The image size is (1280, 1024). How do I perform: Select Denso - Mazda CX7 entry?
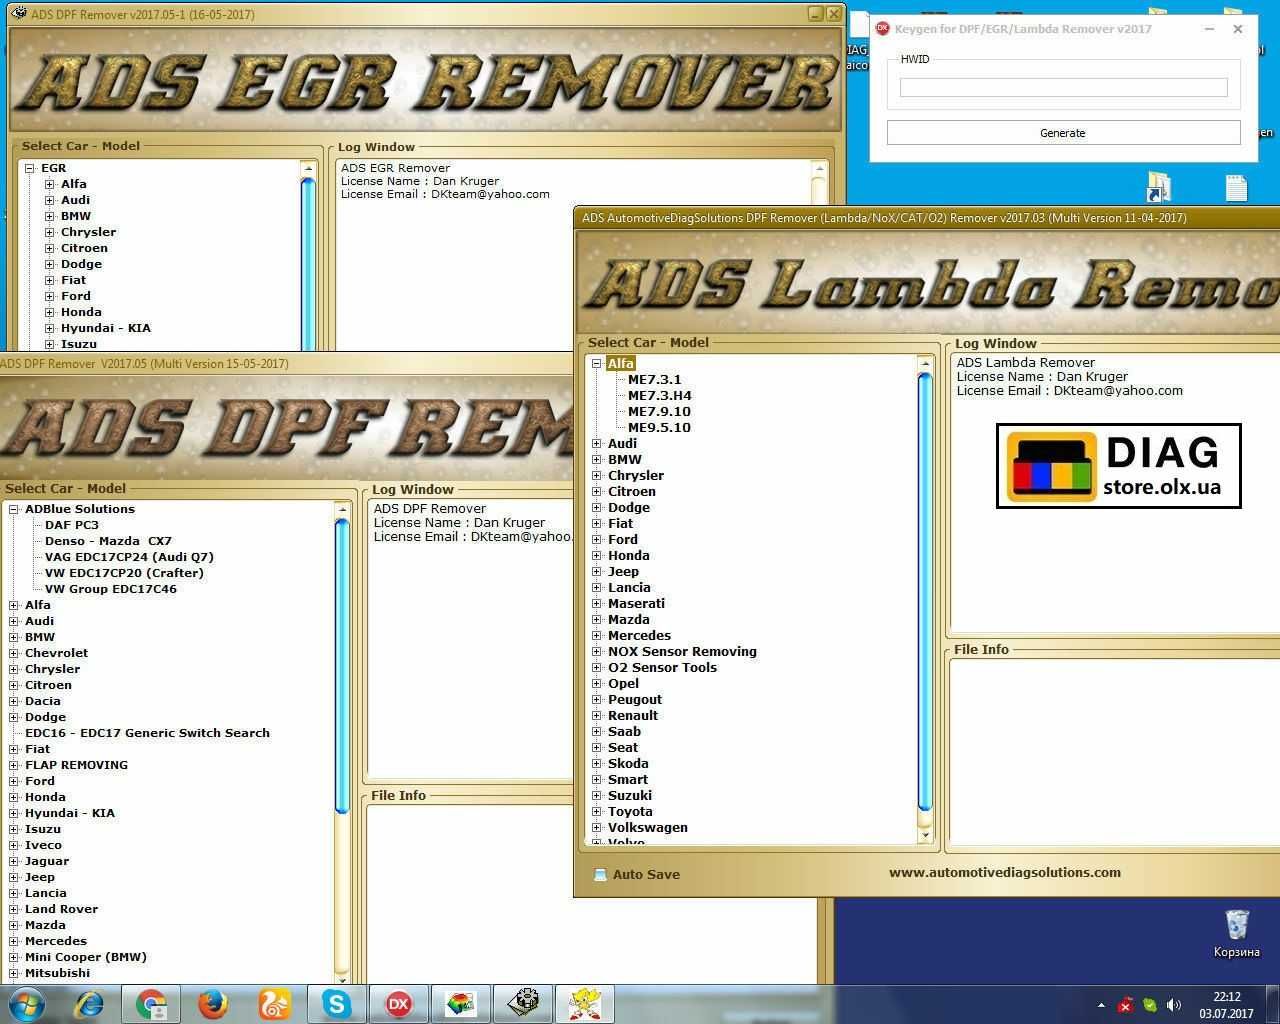click(108, 541)
